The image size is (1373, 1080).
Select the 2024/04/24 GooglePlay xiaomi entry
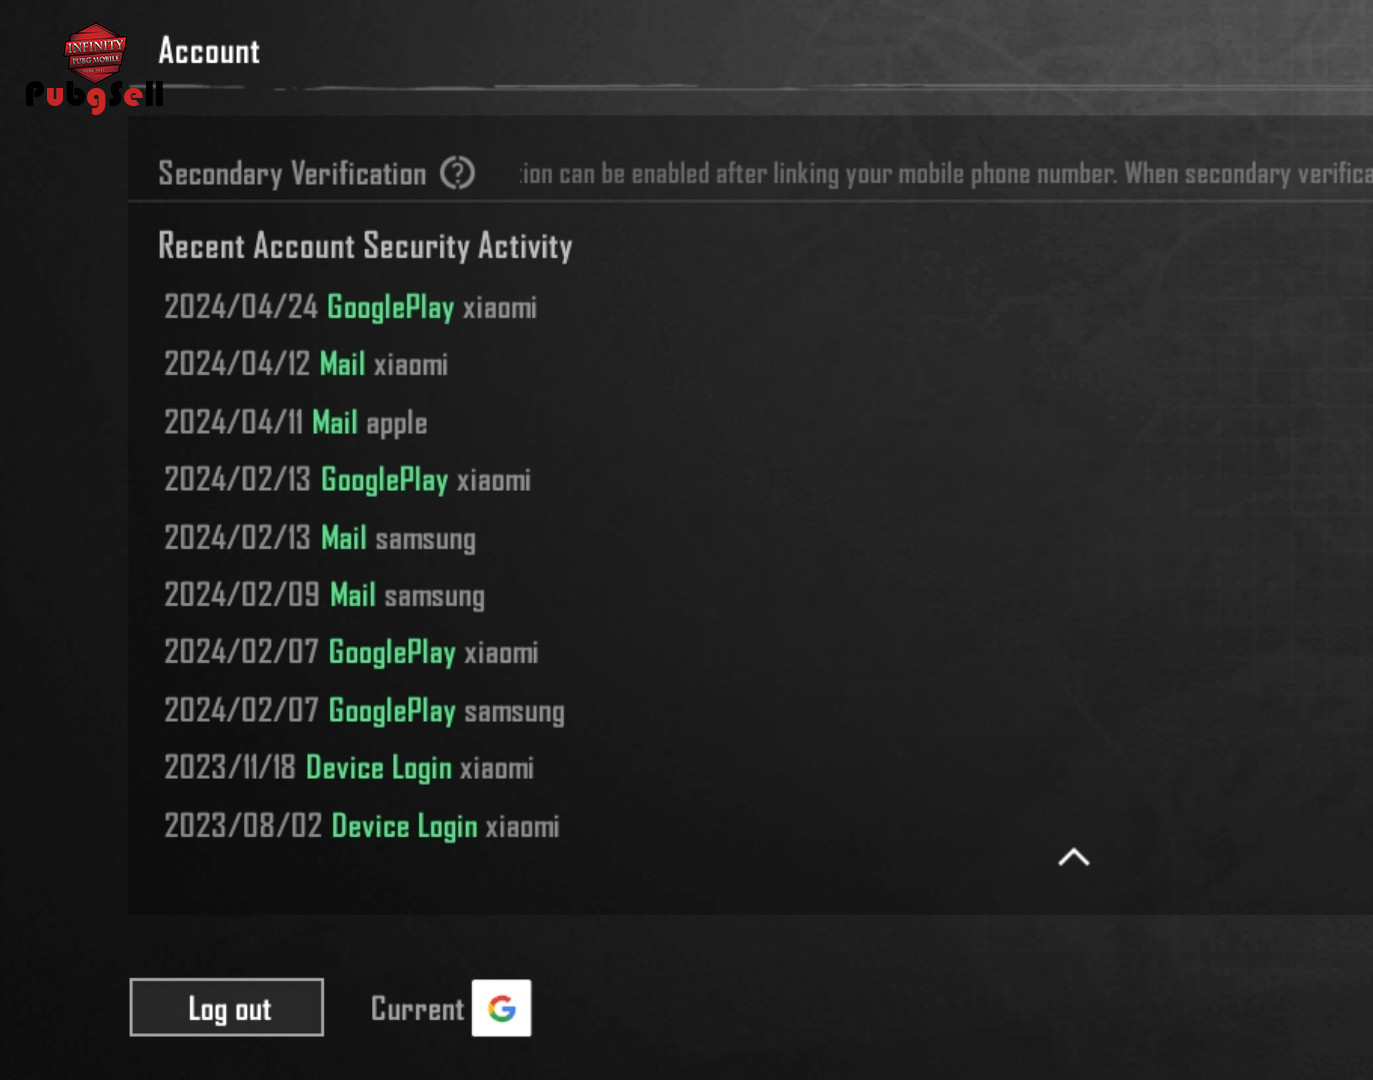coord(350,307)
